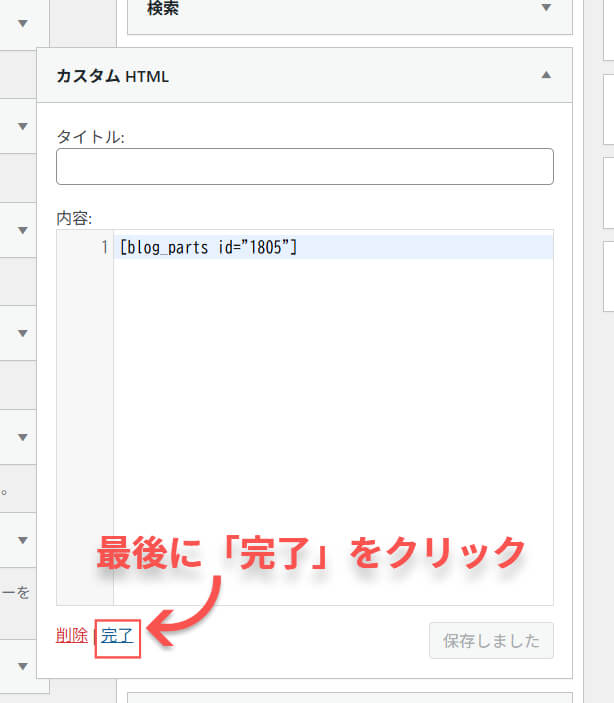
Task: Focus the タイトル text input field
Action: pyautogui.click(x=305, y=167)
